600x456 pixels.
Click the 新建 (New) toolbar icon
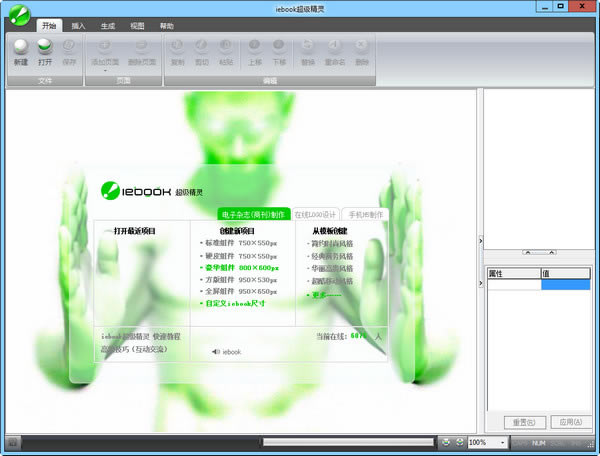pos(21,45)
